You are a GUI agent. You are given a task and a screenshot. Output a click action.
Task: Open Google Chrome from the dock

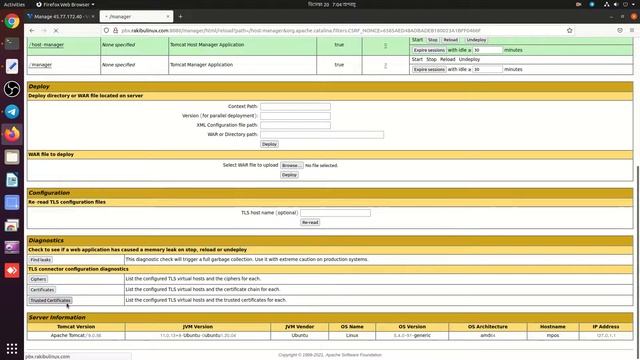[x=12, y=21]
